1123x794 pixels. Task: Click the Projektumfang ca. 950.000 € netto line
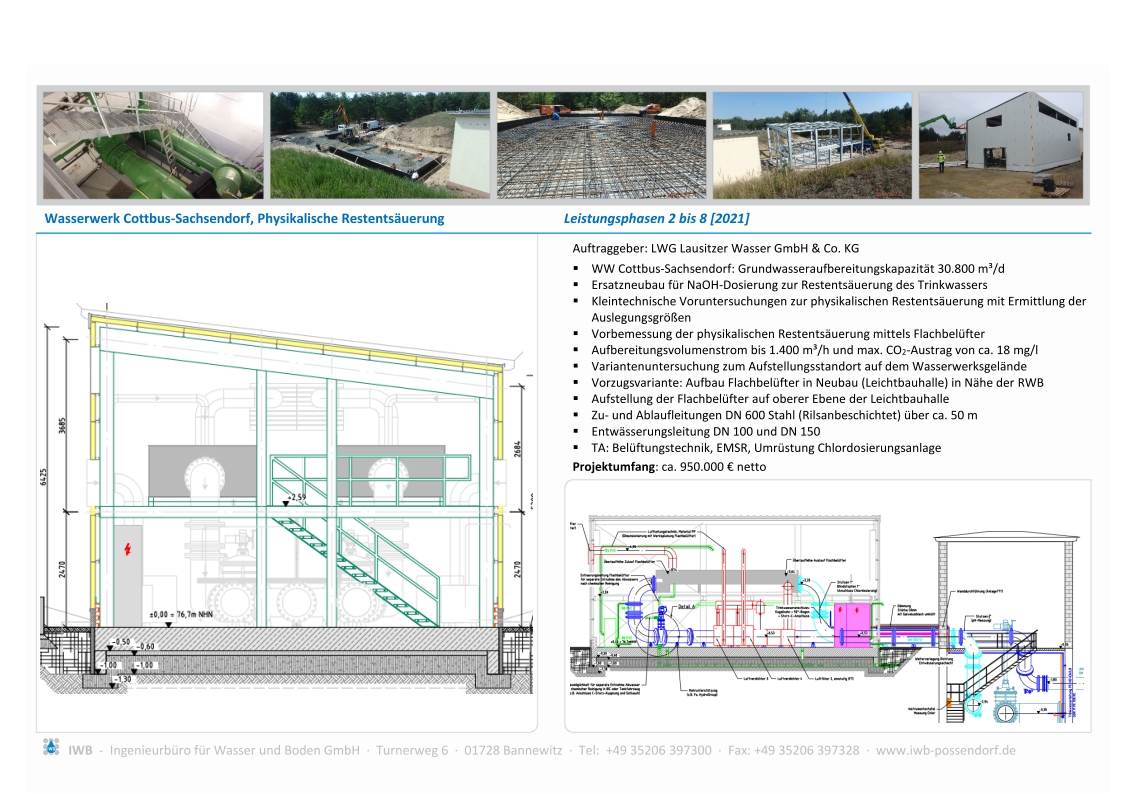click(x=669, y=466)
